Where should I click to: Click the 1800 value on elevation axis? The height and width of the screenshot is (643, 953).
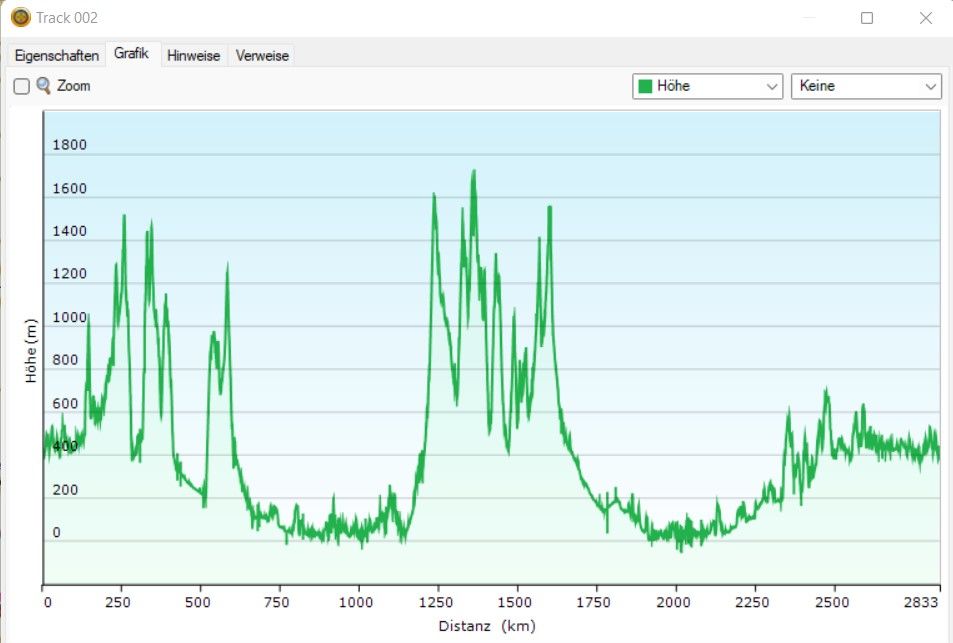pos(70,145)
